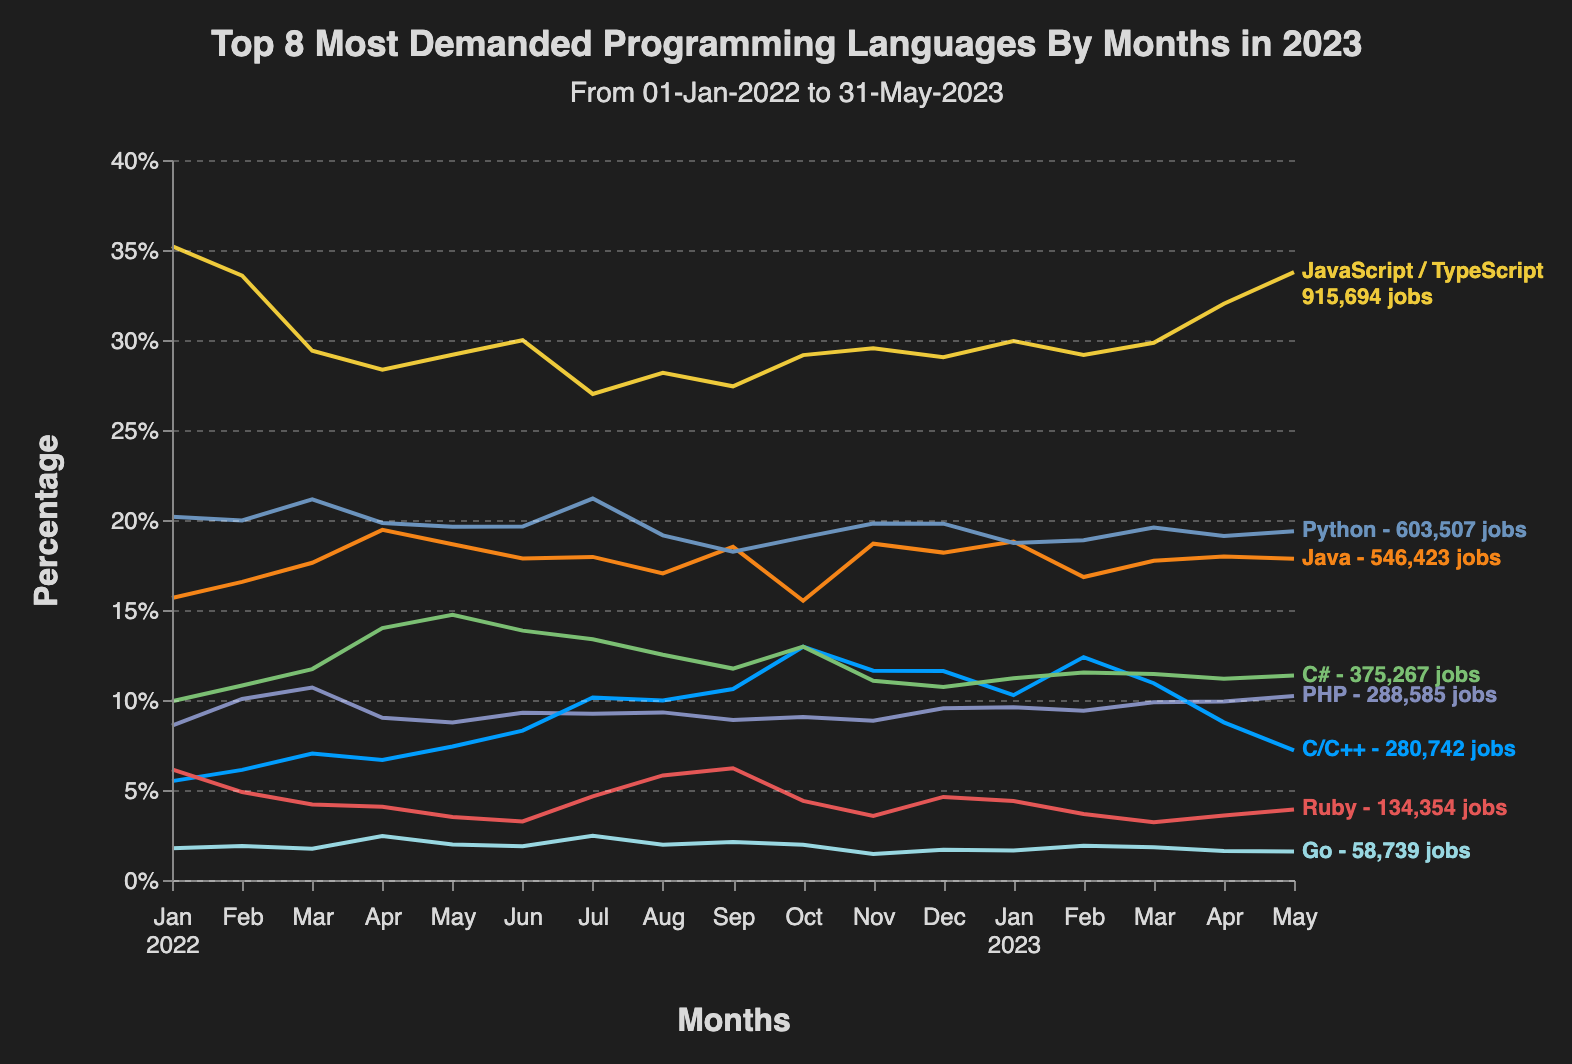Click the Jul x-axis tick label
This screenshot has height=1064, width=1572.
tap(594, 917)
